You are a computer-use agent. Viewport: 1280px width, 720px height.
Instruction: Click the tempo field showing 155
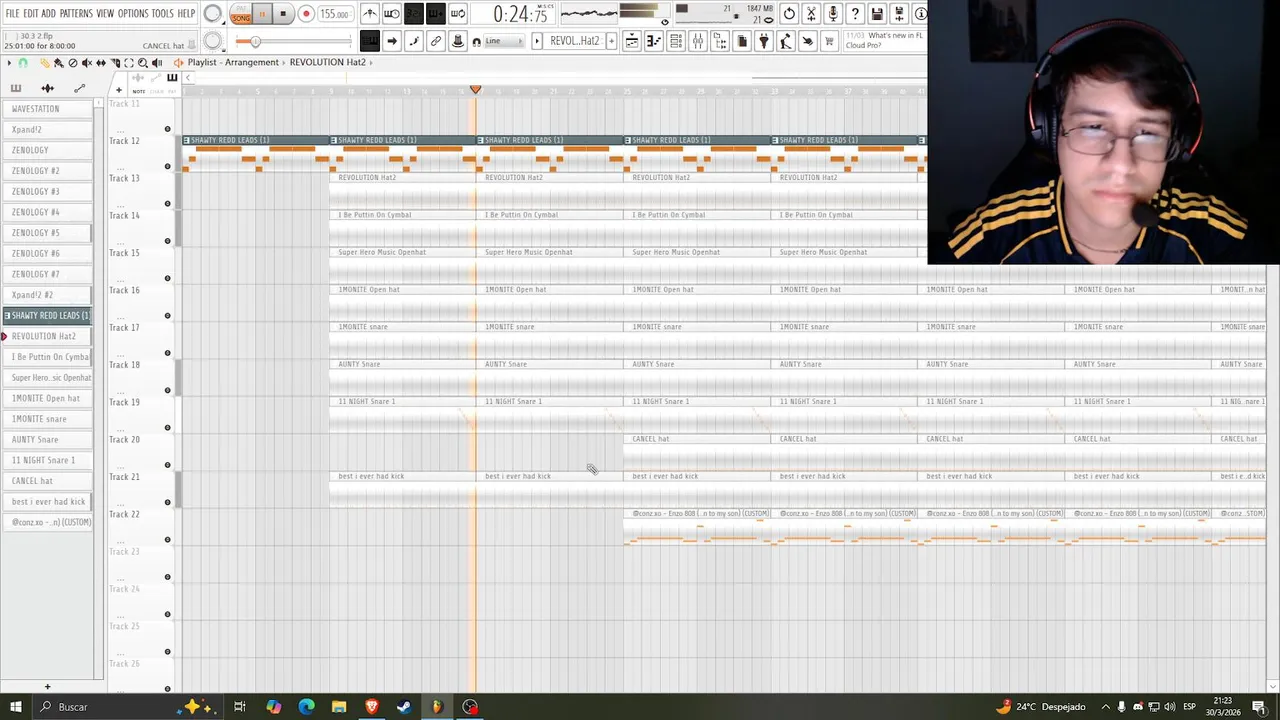coord(335,14)
